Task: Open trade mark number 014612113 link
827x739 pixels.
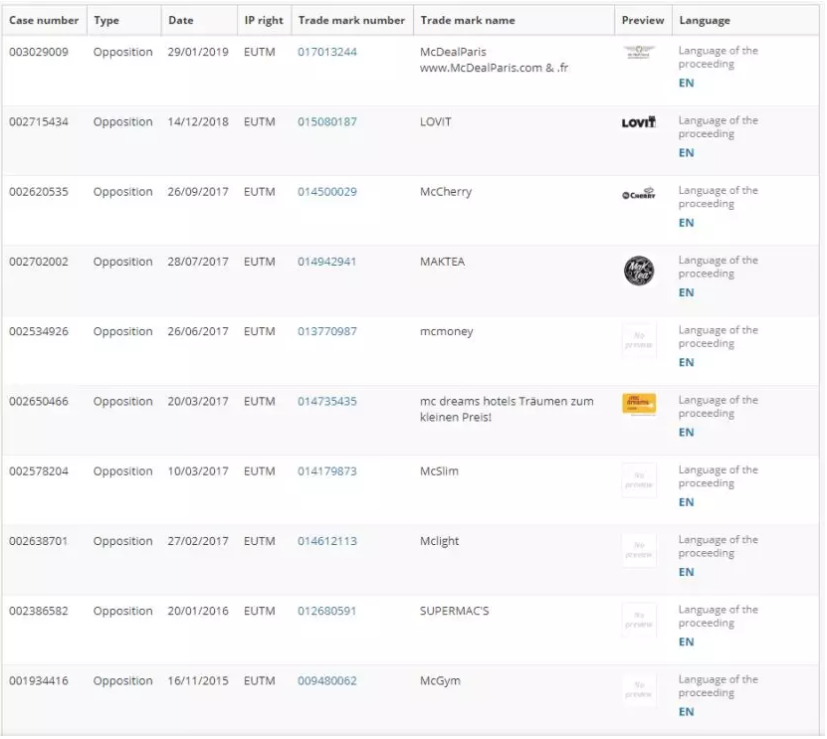Action: tap(327, 541)
